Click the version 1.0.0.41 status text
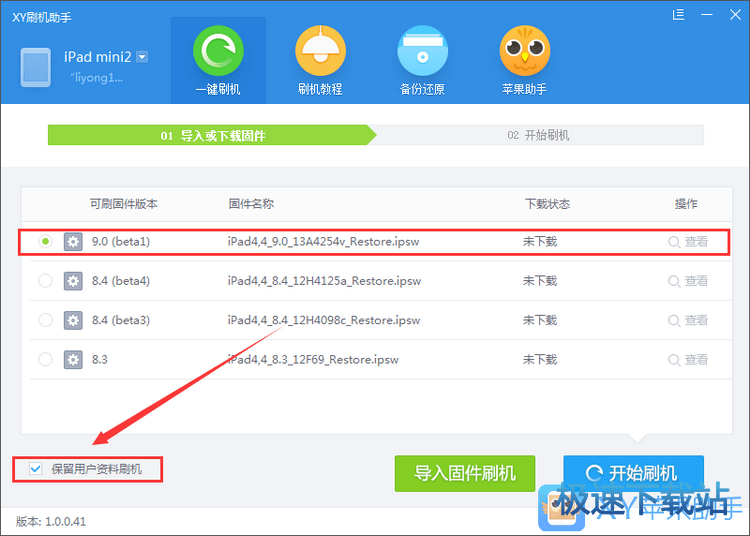Image resolution: width=750 pixels, height=536 pixels. point(51,521)
